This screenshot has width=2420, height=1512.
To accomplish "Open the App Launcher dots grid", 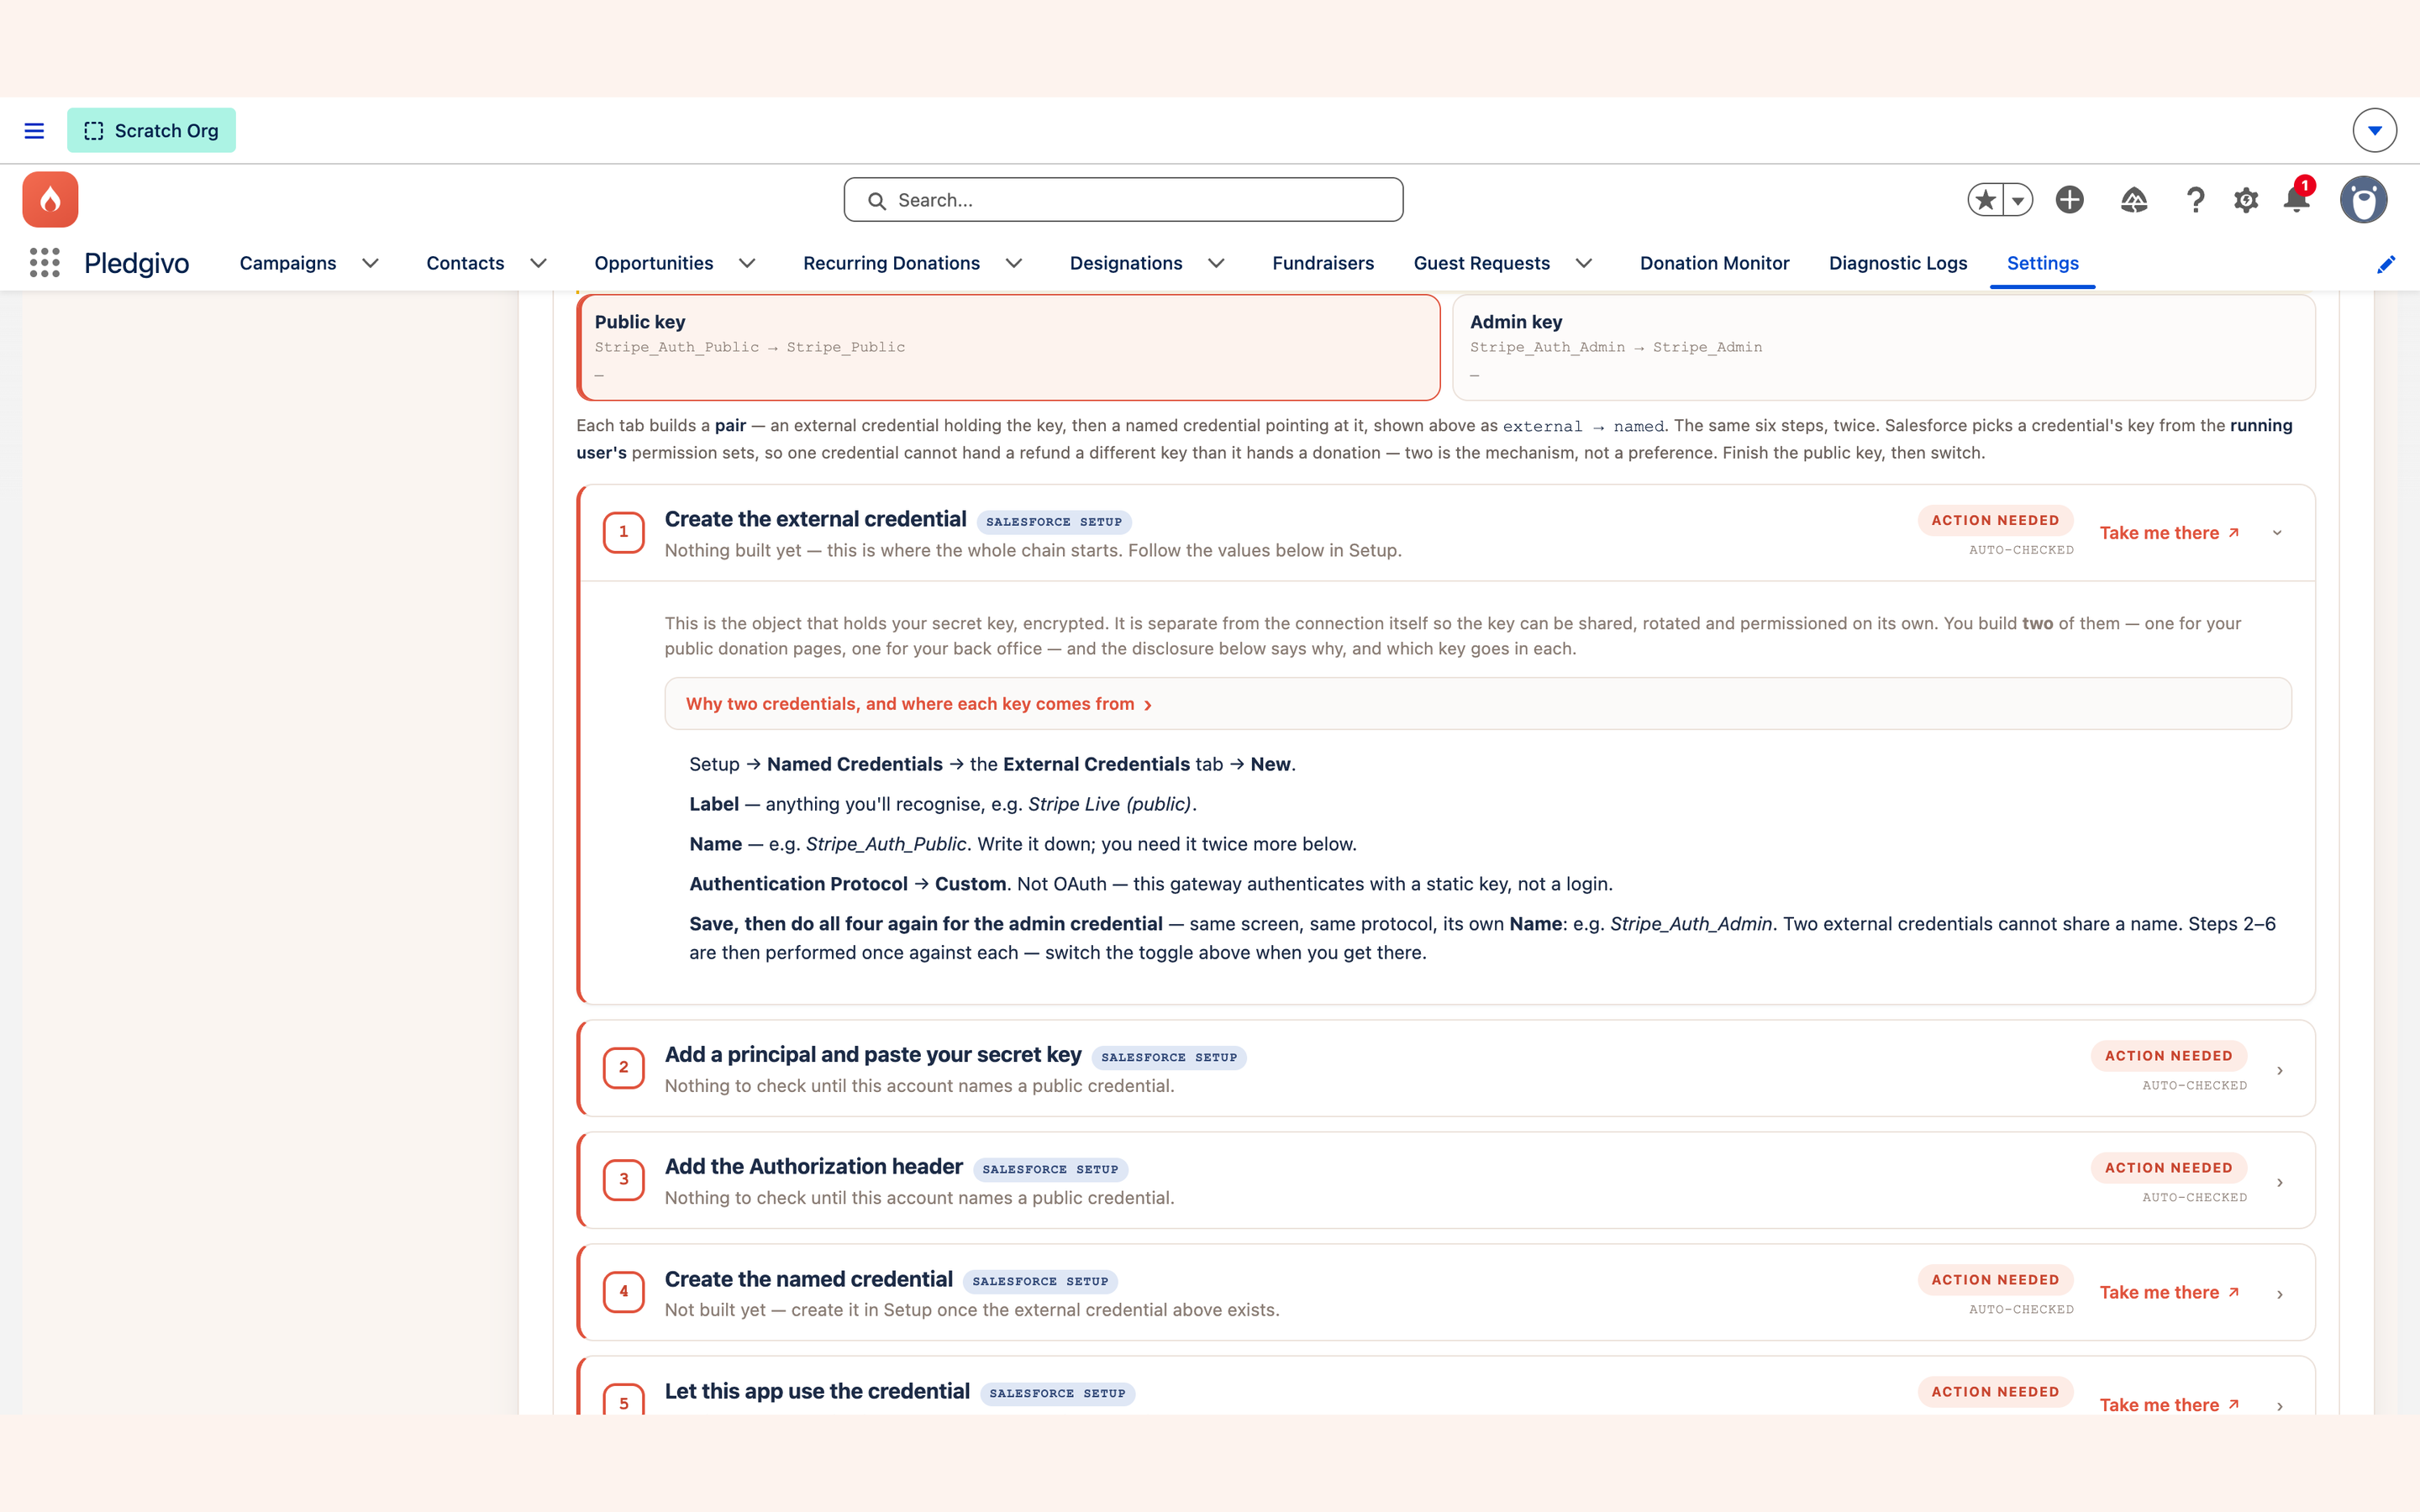I will pyautogui.click(x=44, y=263).
